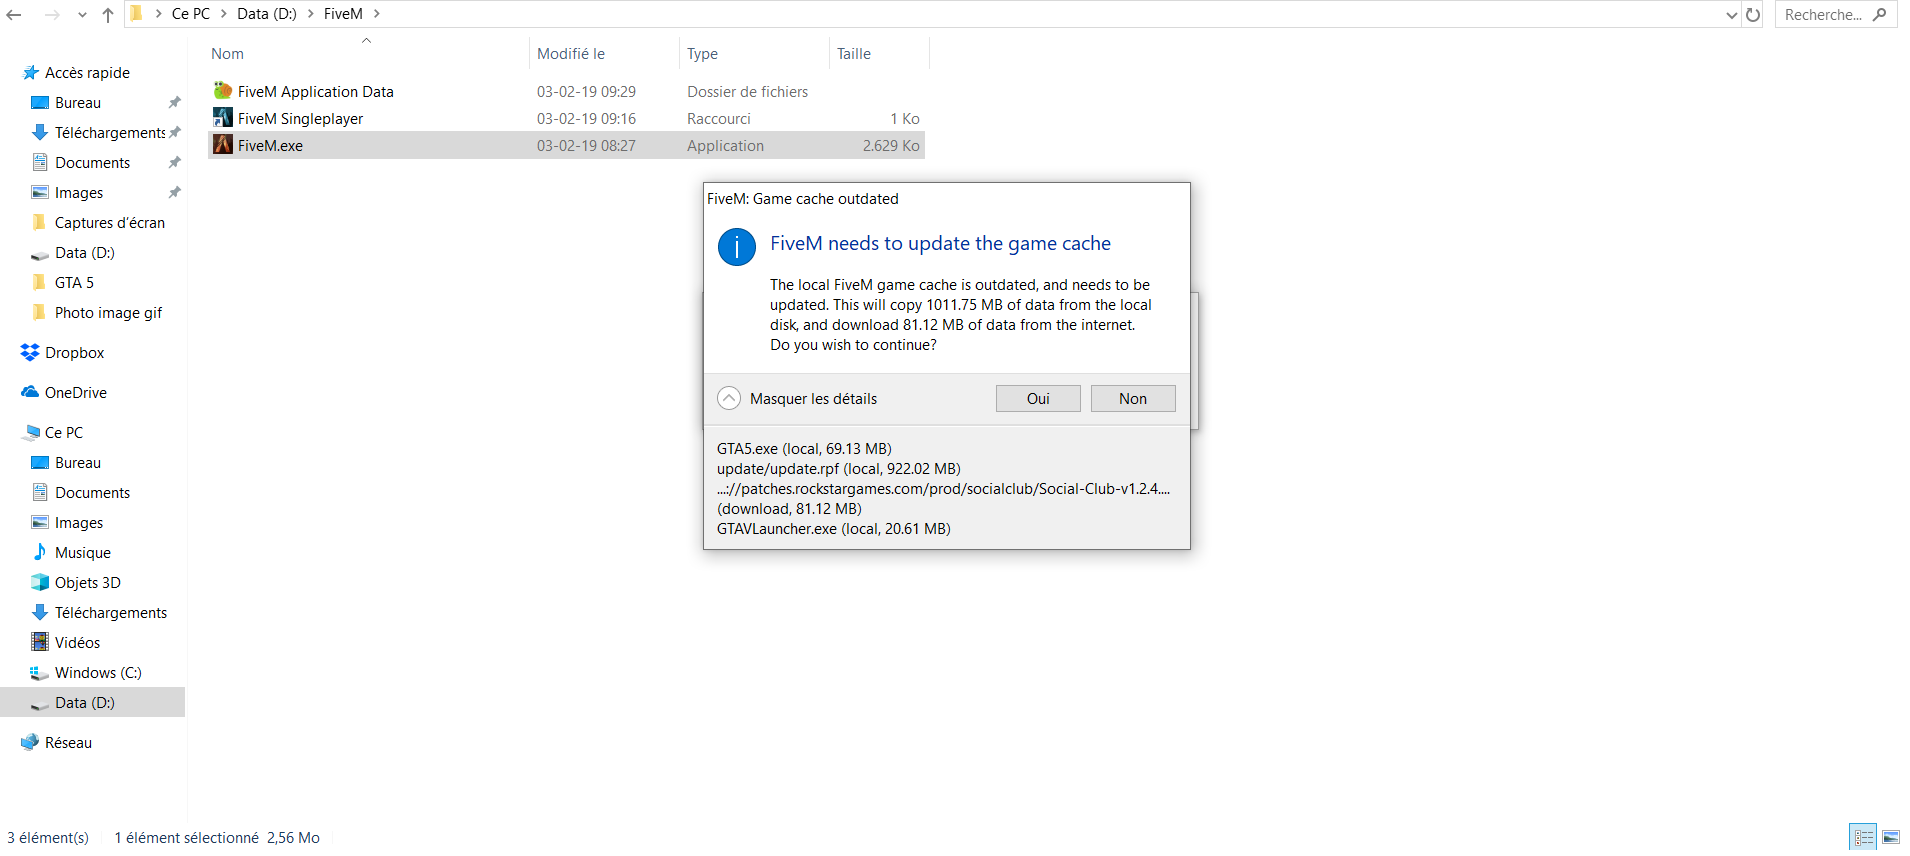1910x856 pixels.
Task: Click blue information icon in dialog
Action: (x=737, y=247)
